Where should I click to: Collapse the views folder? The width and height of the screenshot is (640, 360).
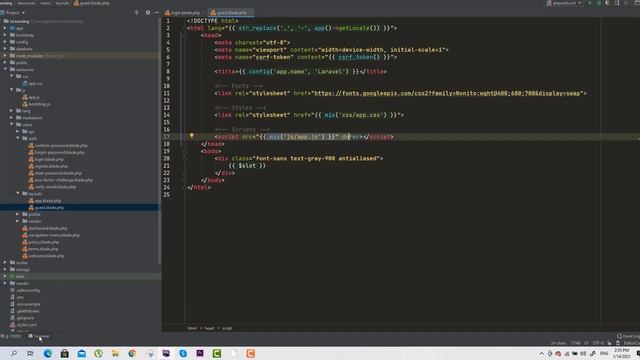point(11,124)
